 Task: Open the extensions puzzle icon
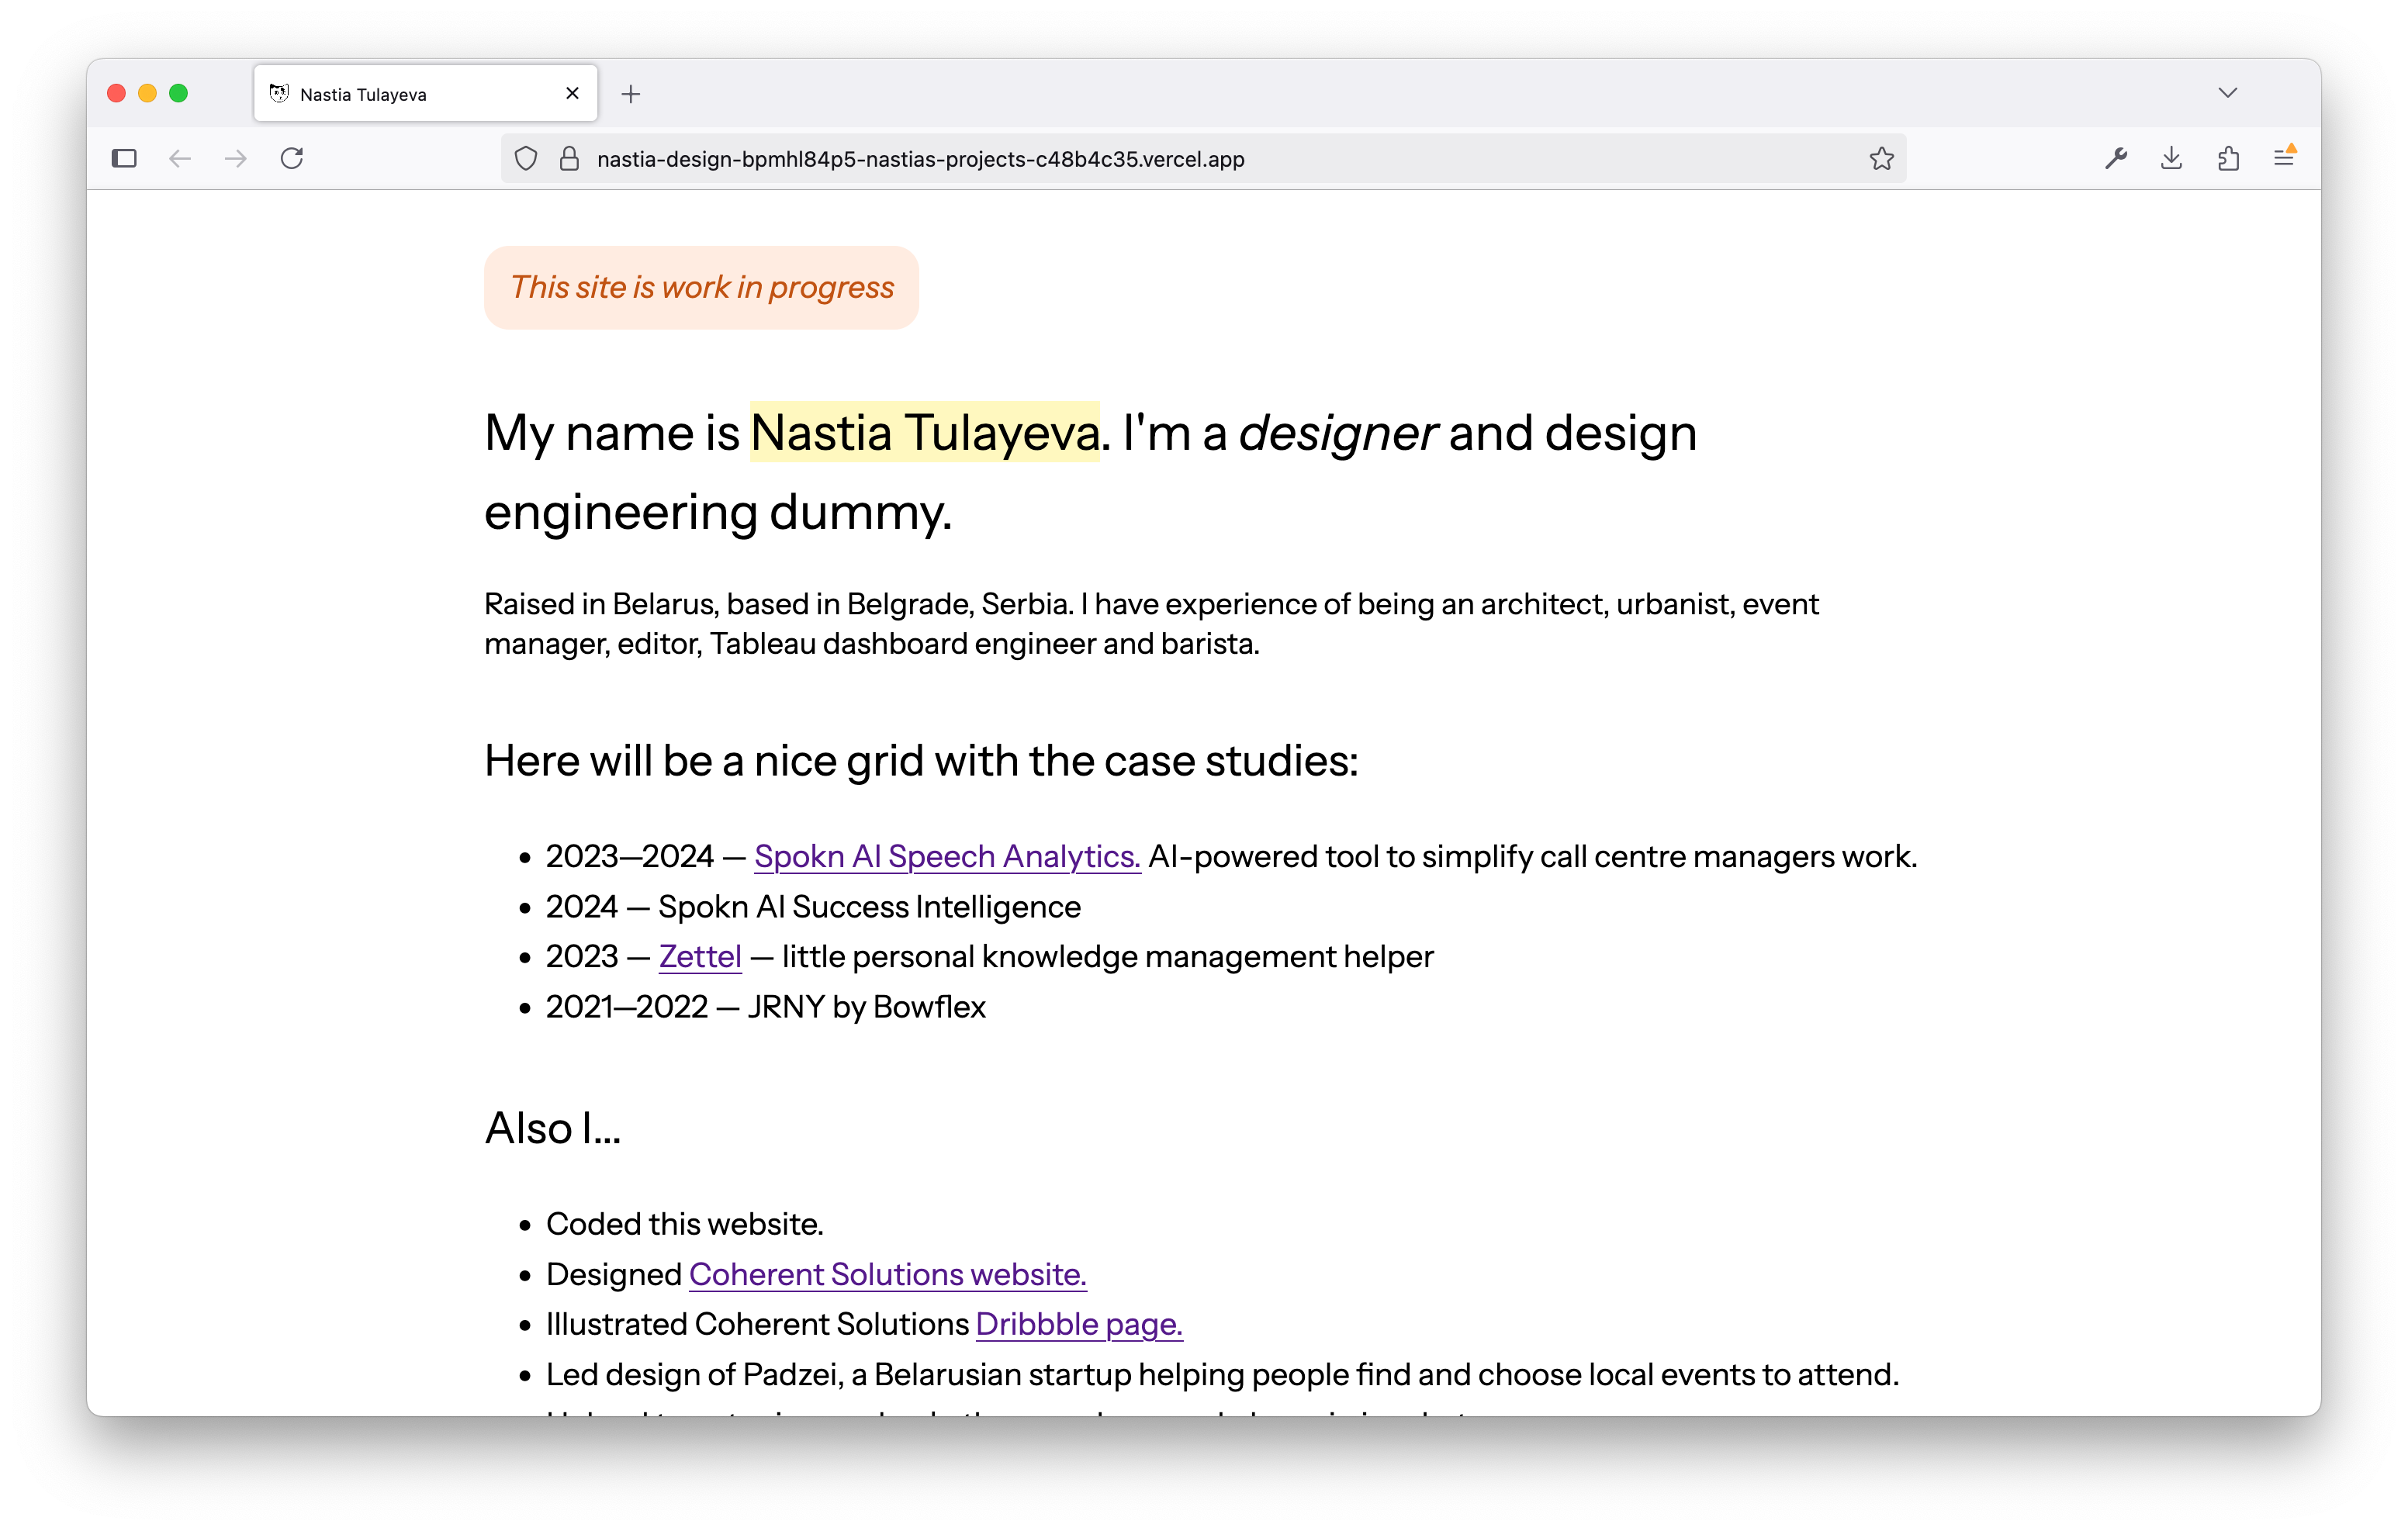pos(2227,158)
